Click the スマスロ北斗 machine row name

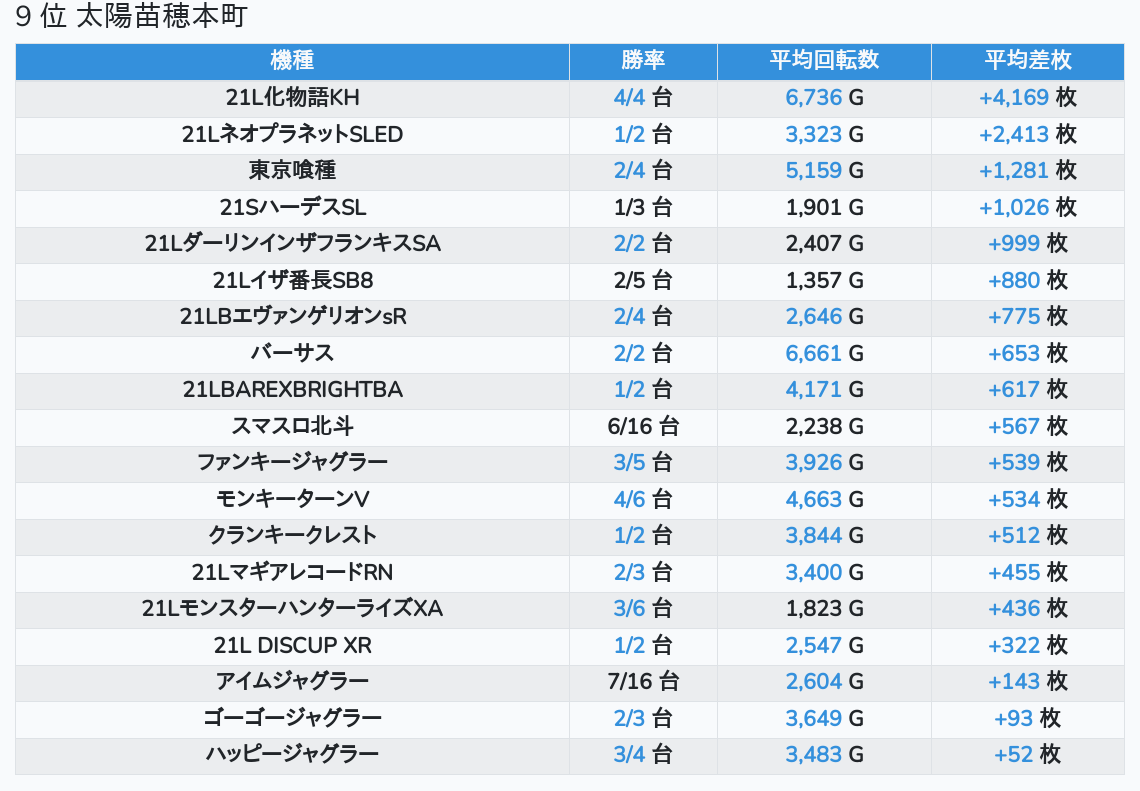292,426
